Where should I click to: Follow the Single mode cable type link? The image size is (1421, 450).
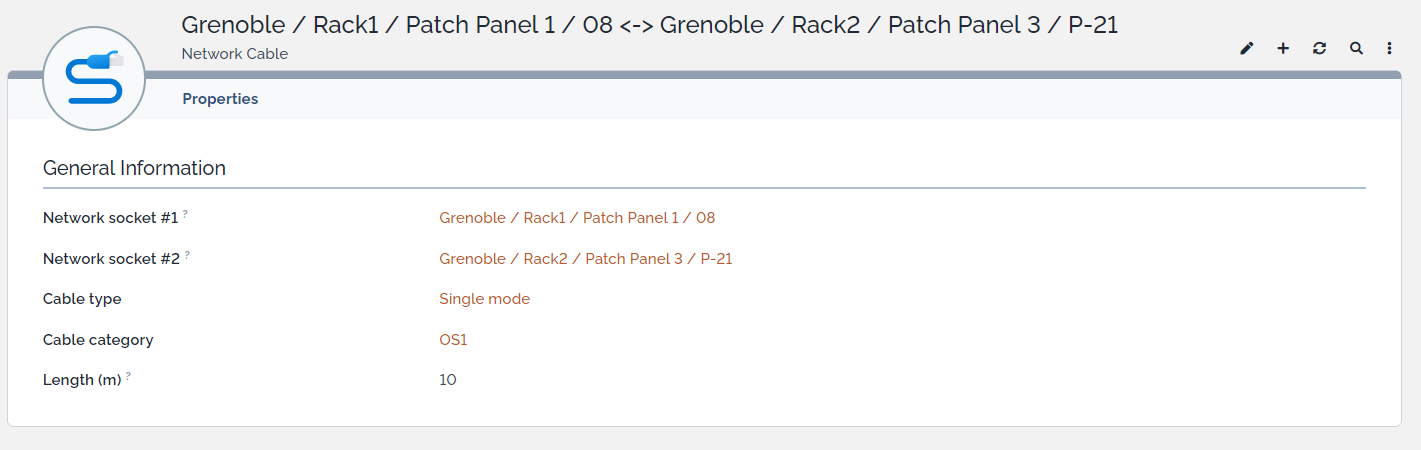[x=484, y=299]
